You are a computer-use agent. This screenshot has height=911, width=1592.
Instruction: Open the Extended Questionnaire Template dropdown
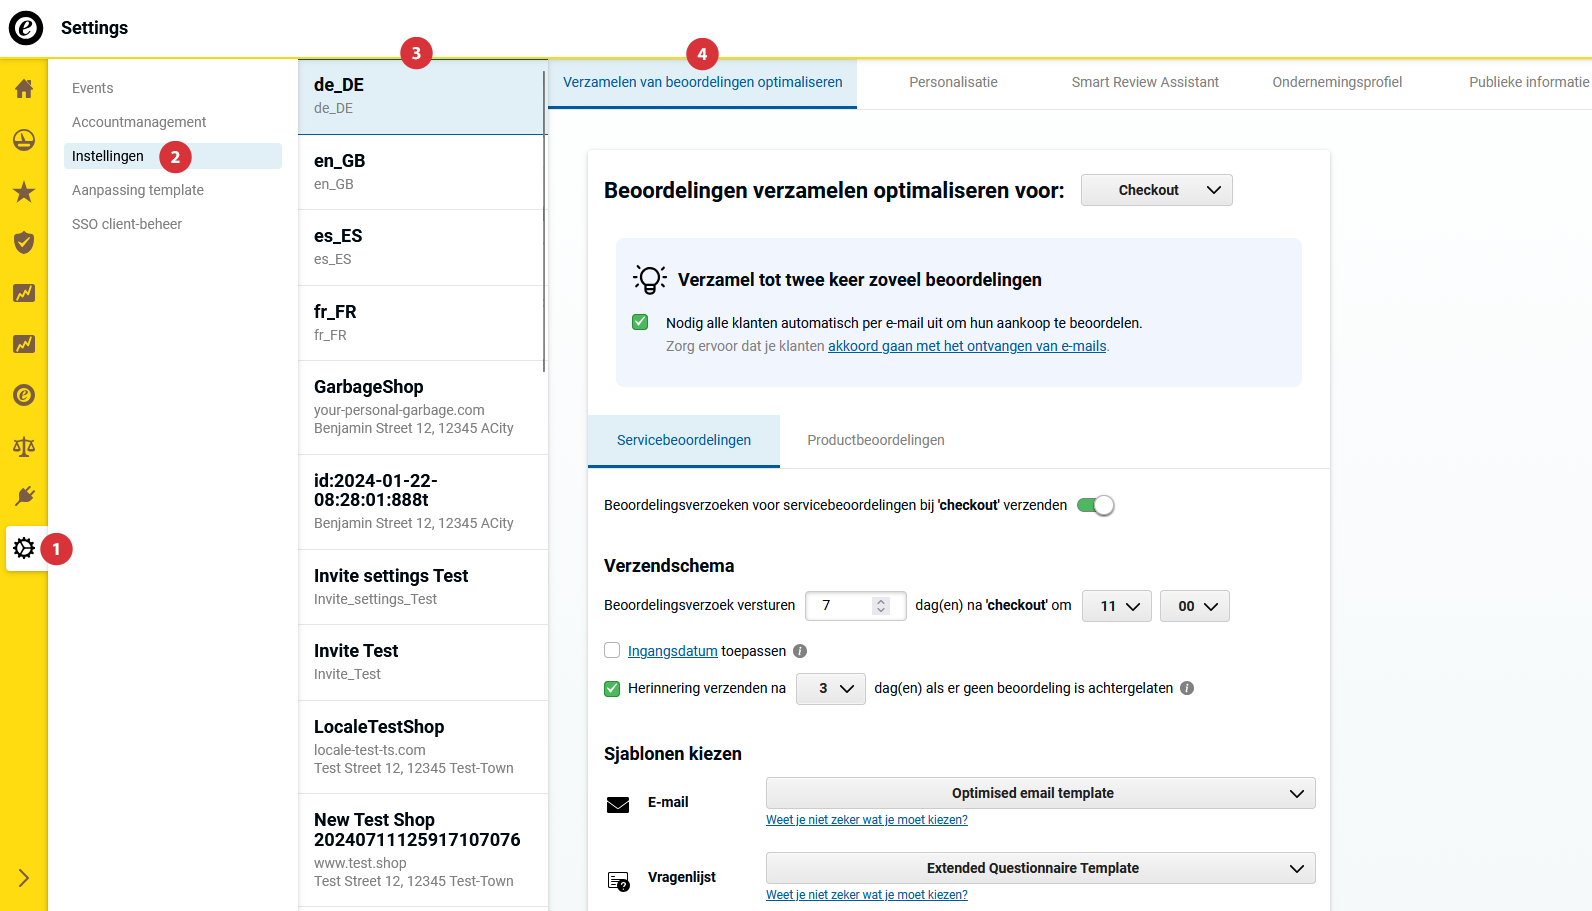[1041, 868]
